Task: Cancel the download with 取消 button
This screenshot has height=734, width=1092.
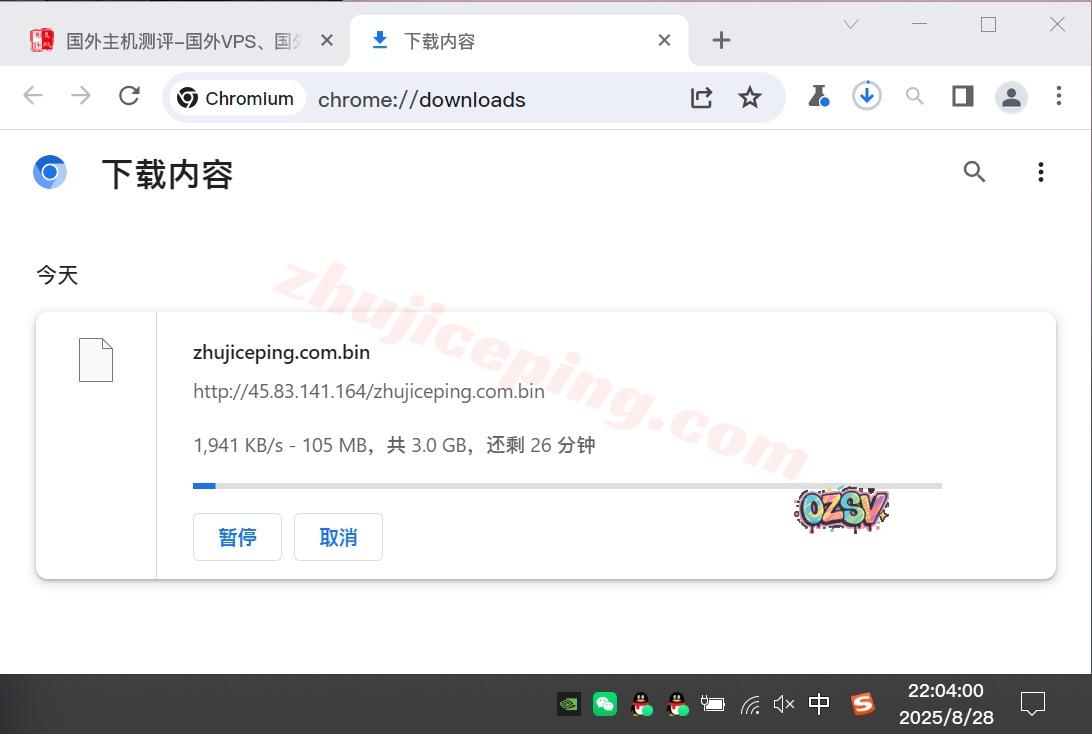Action: point(338,537)
